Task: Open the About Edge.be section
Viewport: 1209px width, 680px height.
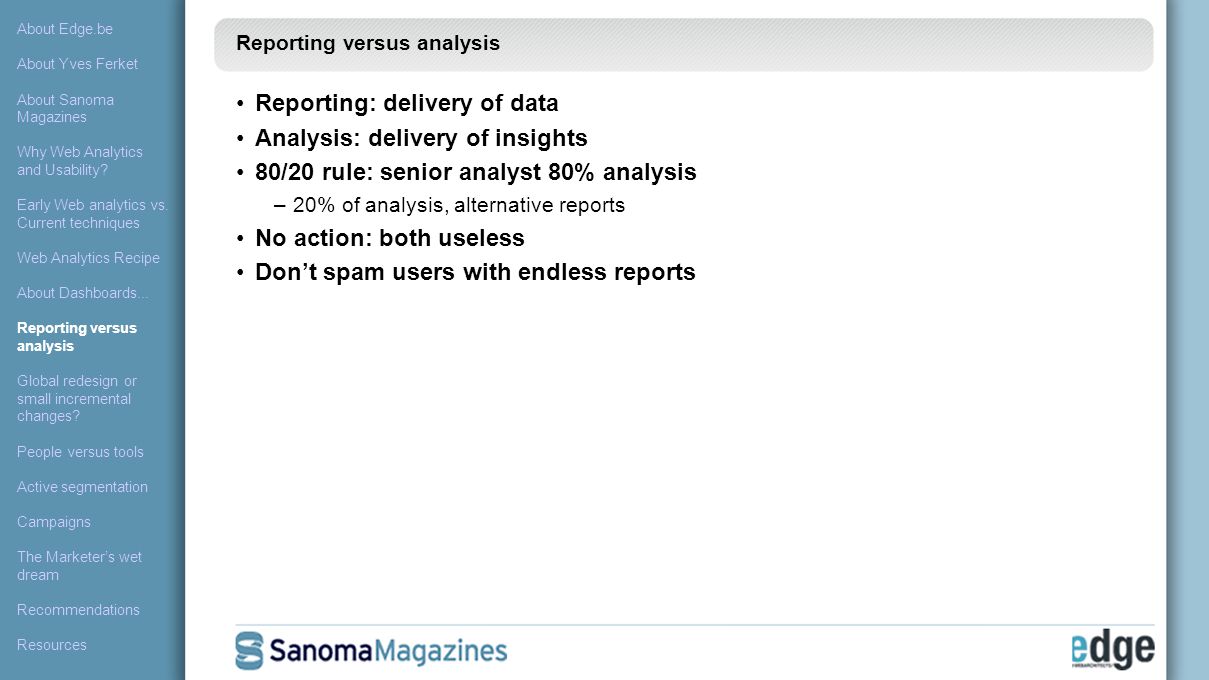Action: [65, 29]
